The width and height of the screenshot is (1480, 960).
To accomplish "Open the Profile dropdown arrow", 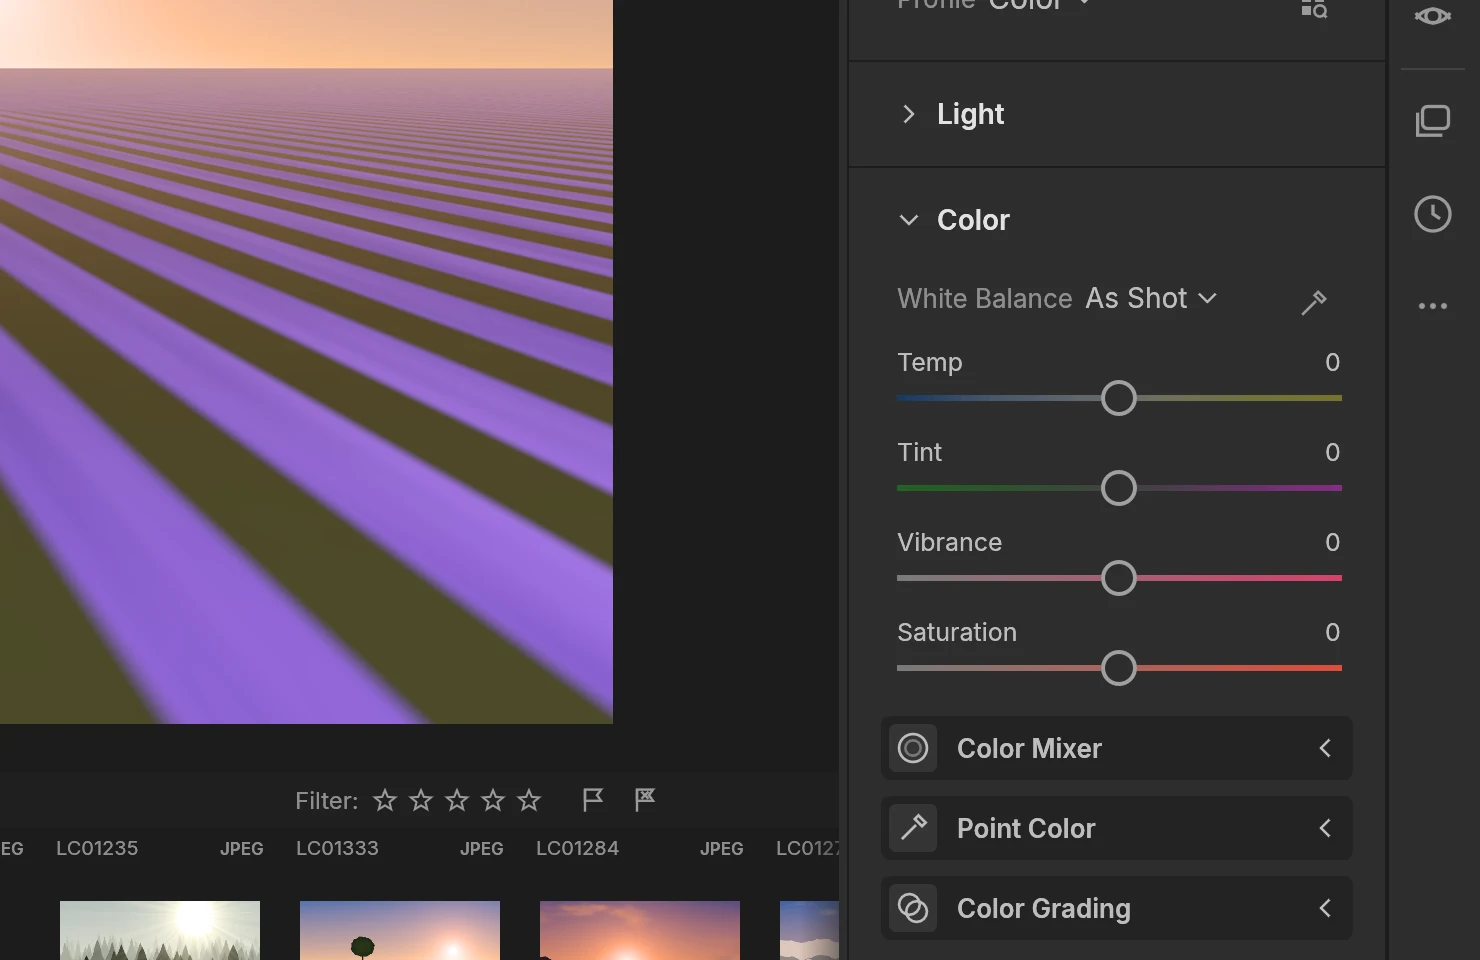I will pos(1084,4).
